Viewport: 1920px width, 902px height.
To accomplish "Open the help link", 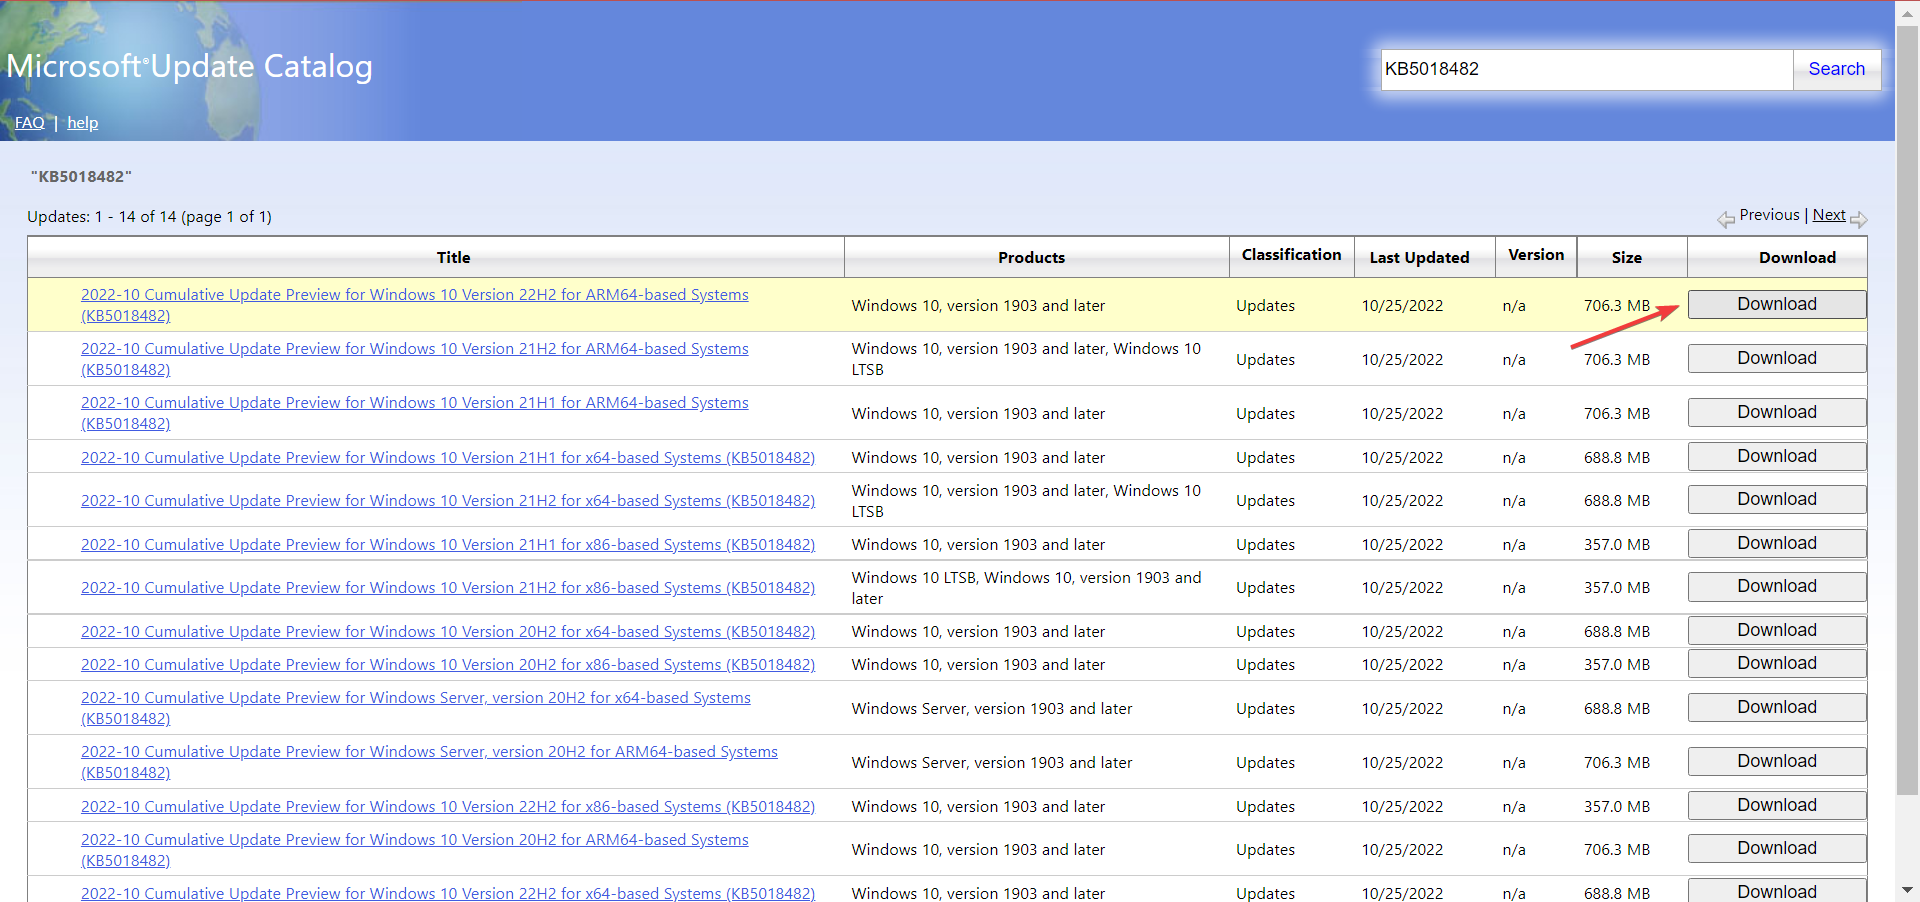I will [x=82, y=123].
